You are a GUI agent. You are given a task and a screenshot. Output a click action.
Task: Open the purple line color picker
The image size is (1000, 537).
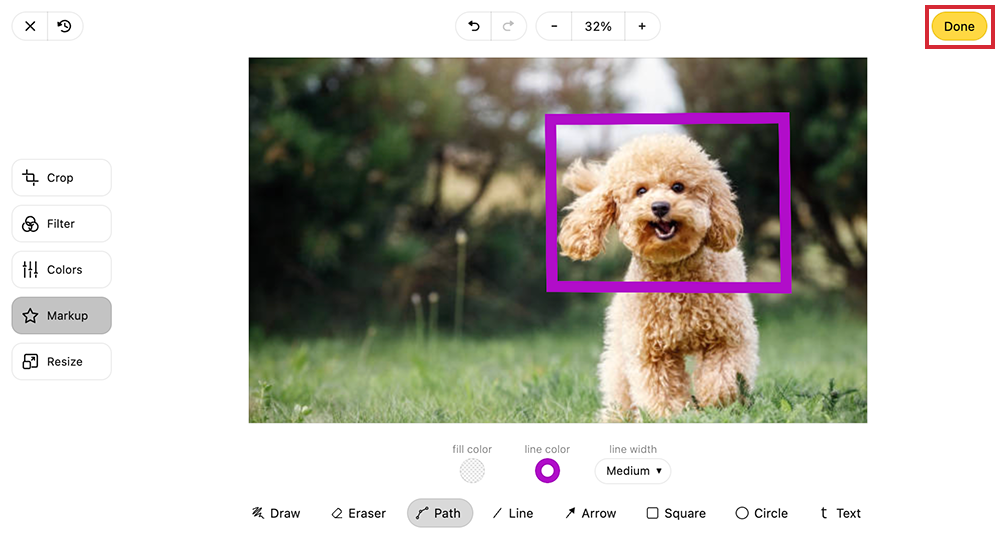547,470
